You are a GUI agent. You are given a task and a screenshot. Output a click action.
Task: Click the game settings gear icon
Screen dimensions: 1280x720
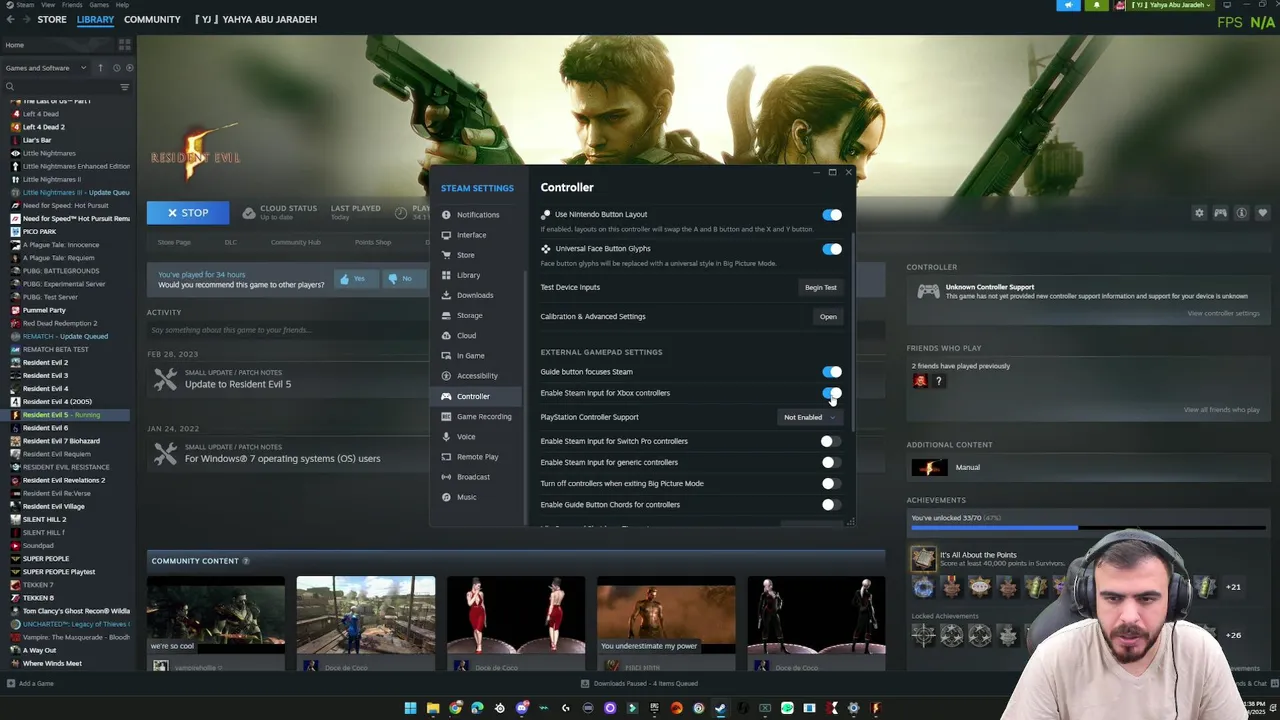pyautogui.click(x=1199, y=213)
